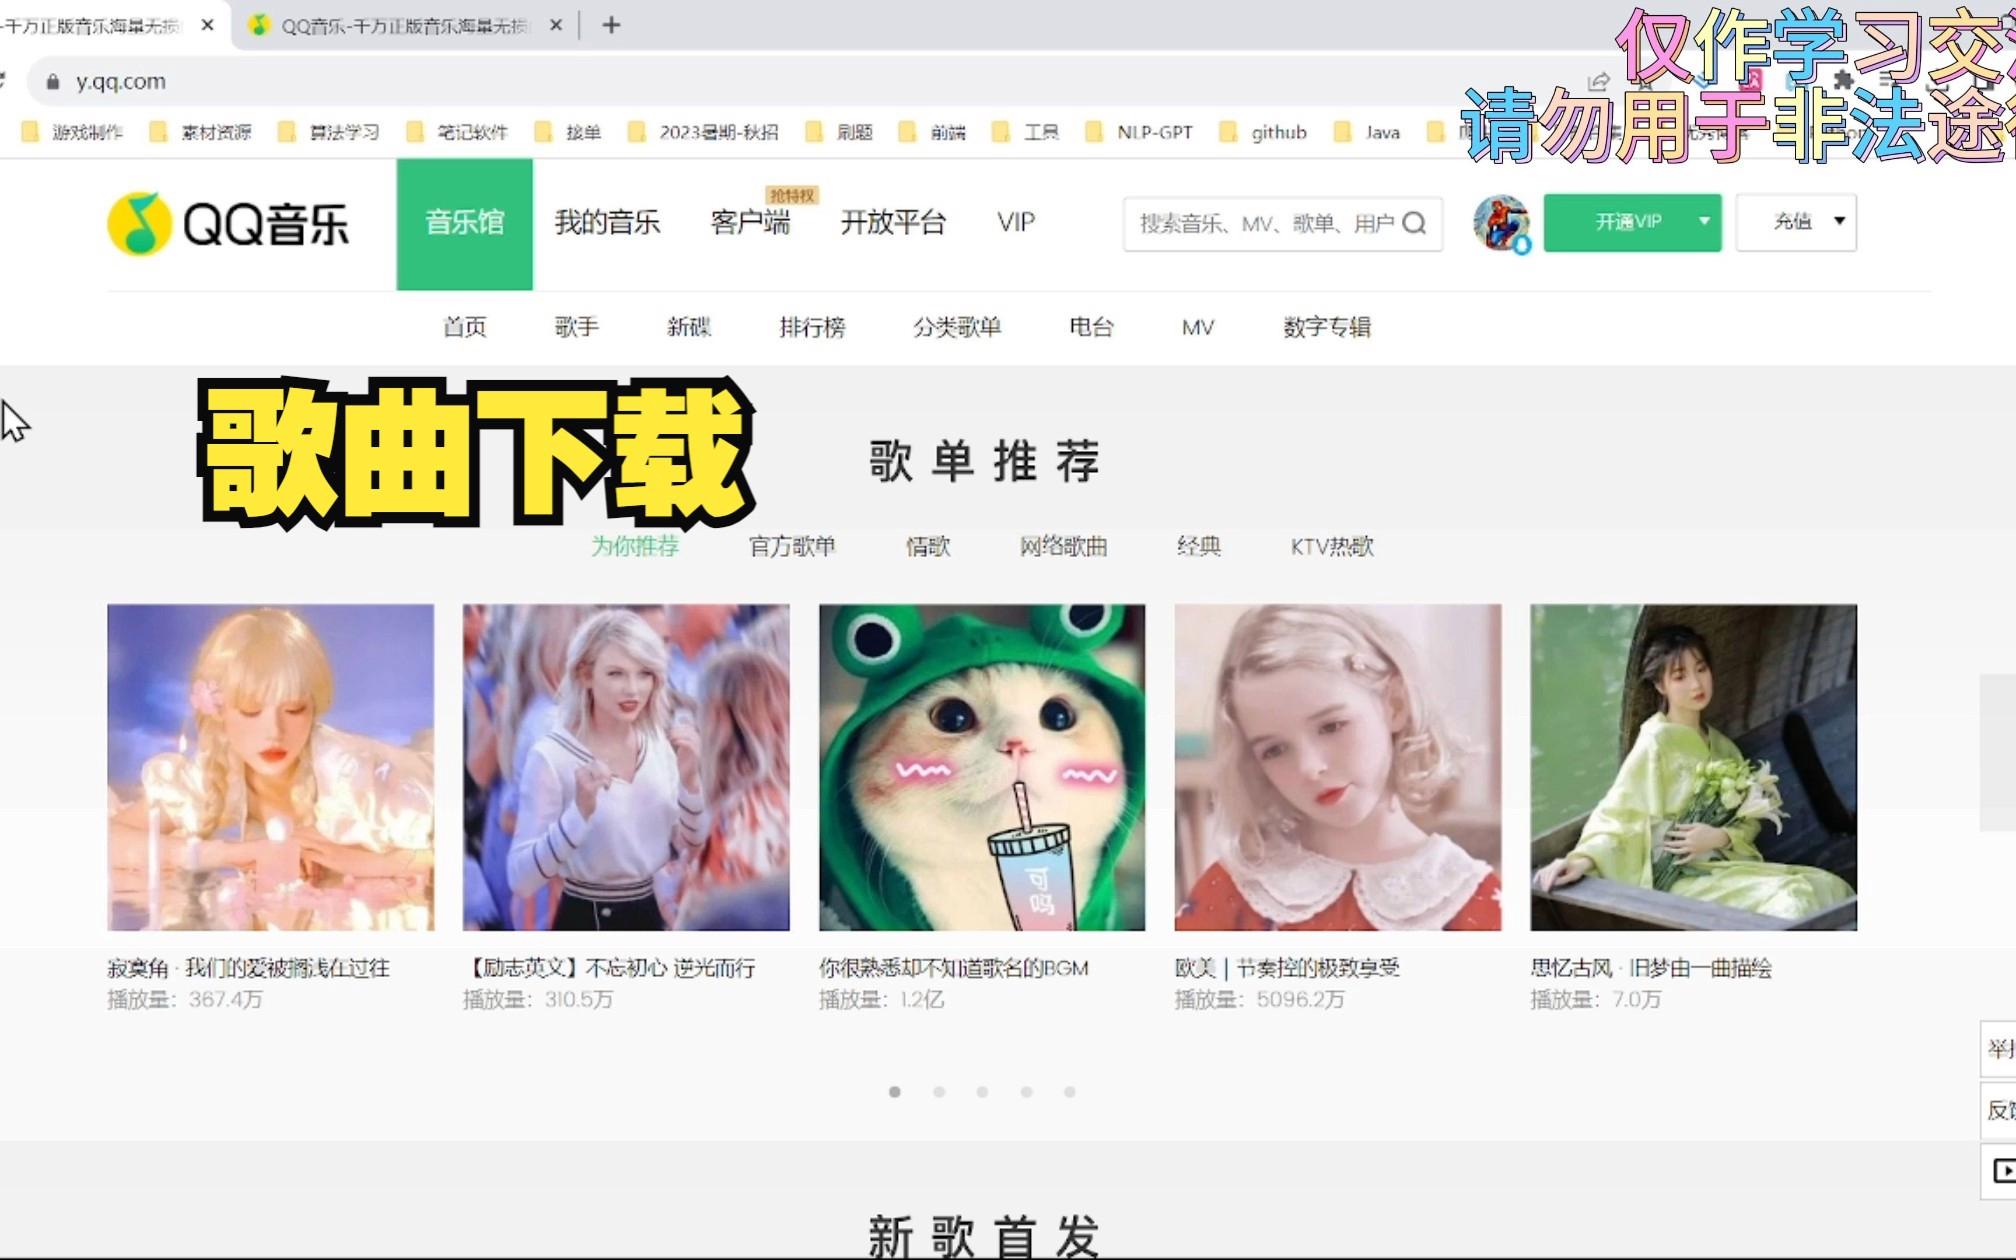Viewport: 2016px width, 1260px height.
Task: Click the QQ音乐 logo
Action: 228,223
